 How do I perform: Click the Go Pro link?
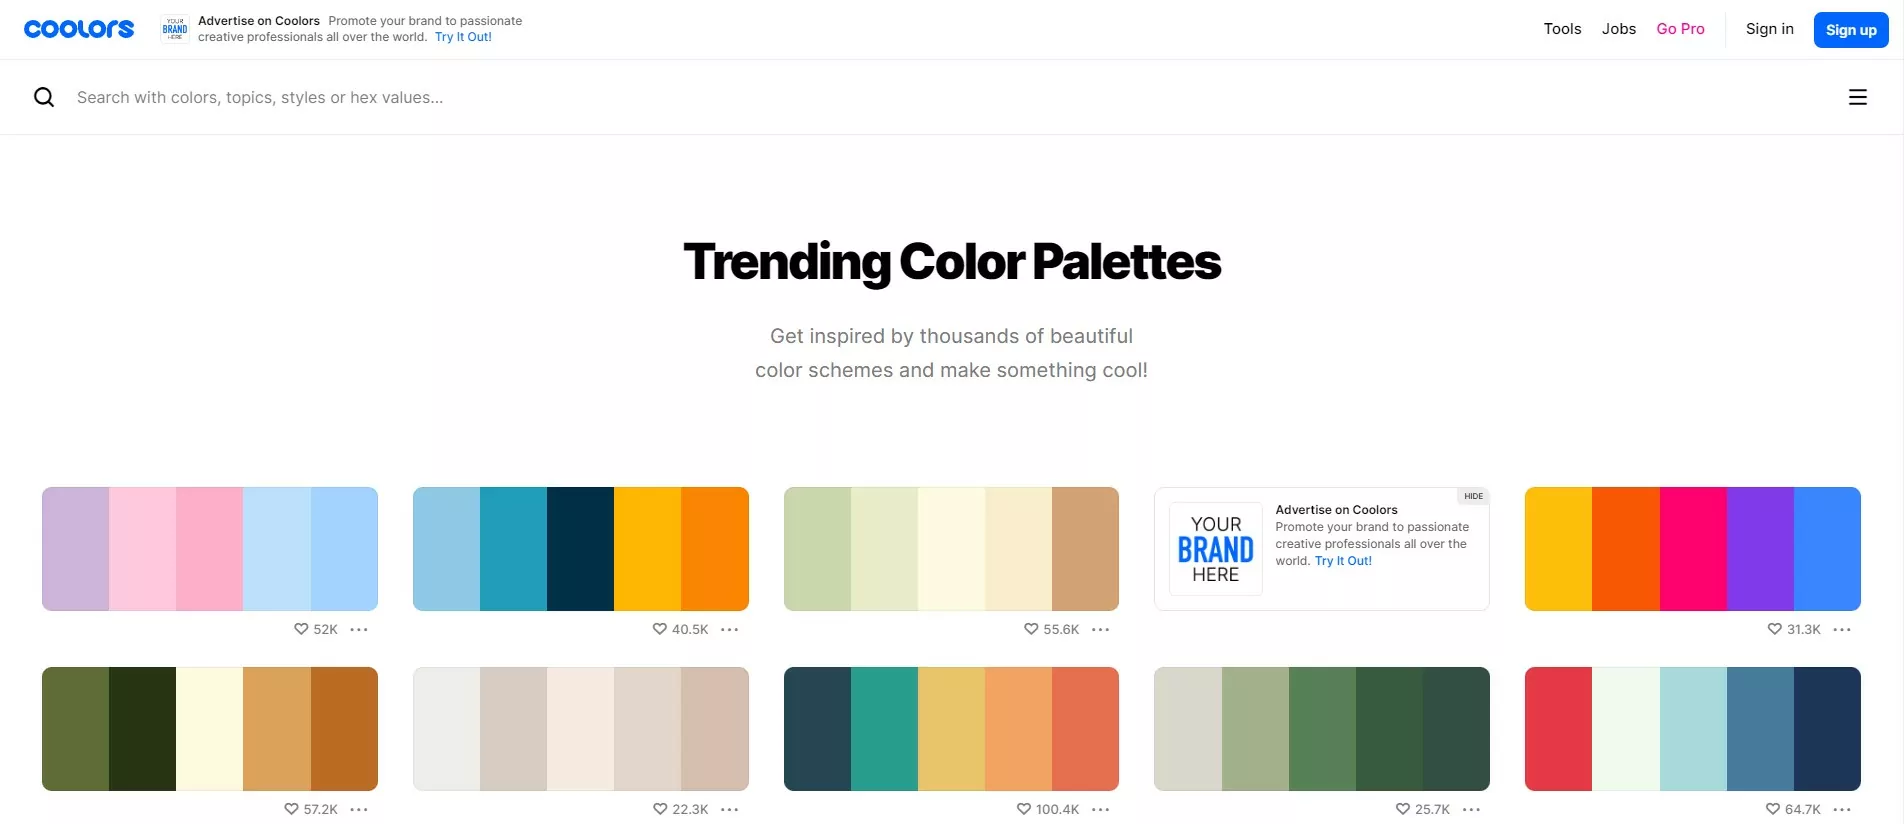click(1680, 28)
